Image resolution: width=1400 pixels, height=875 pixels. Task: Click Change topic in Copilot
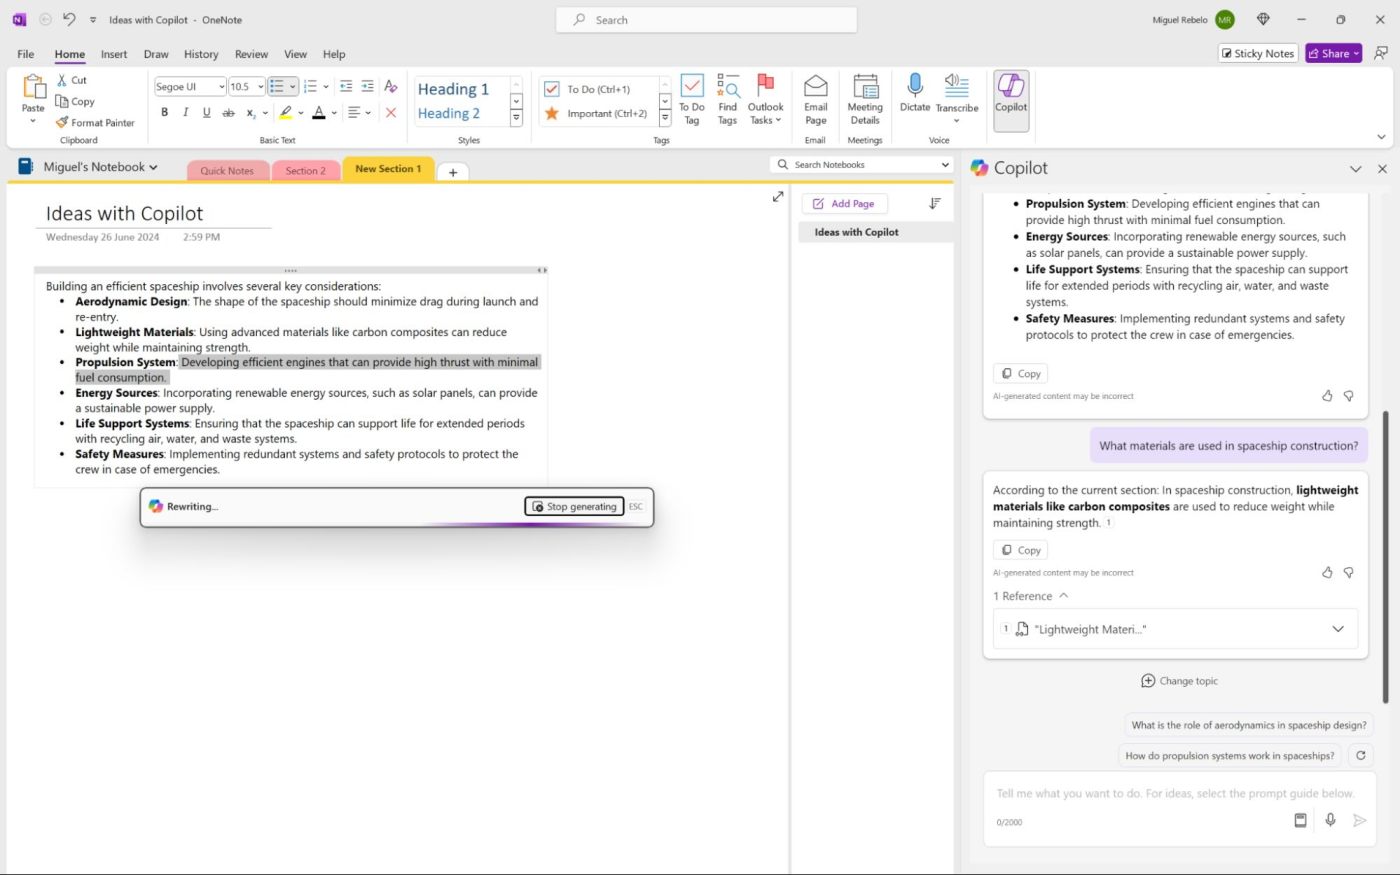(x=1179, y=681)
